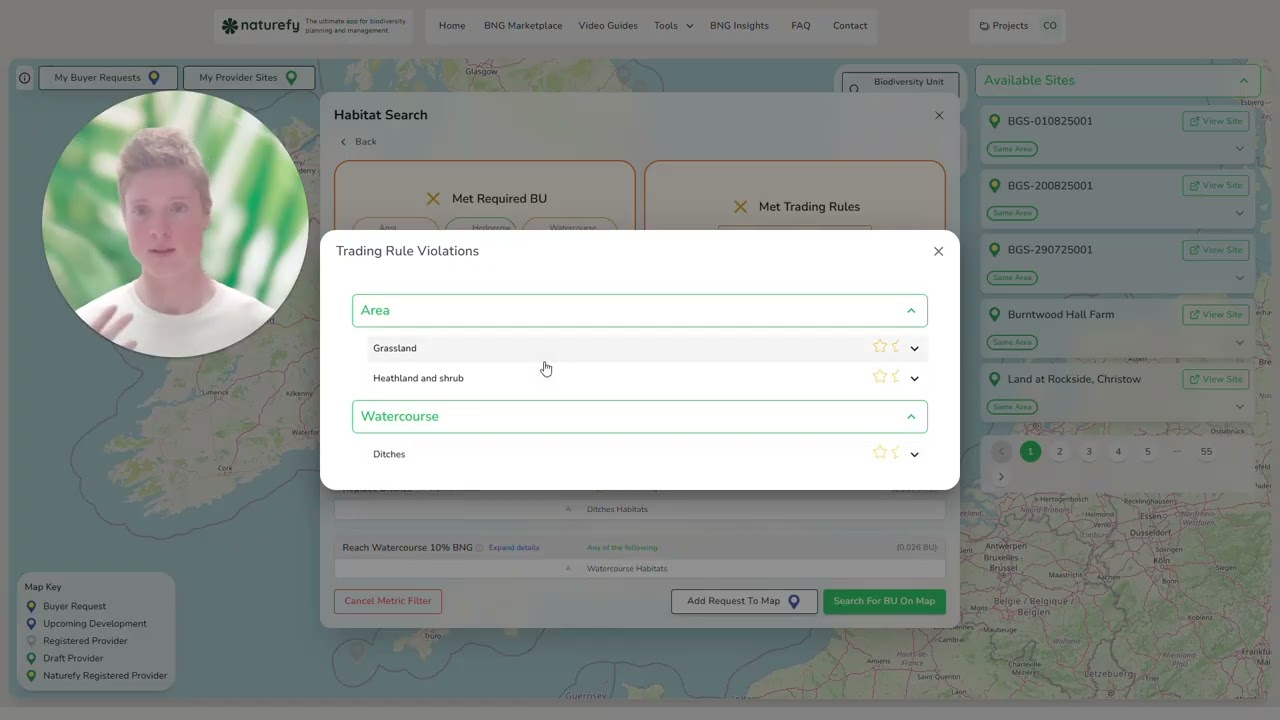Click the Buyer Request pin in Map Key
1280x720 pixels.
[x=31, y=606]
